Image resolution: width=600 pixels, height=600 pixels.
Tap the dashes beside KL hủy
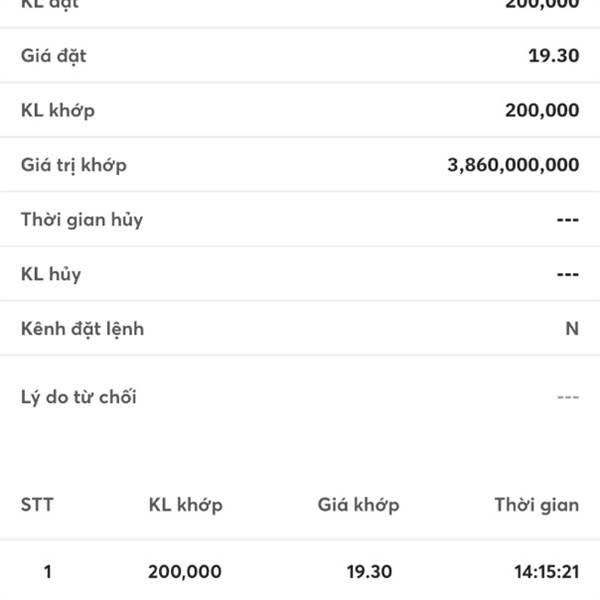(568, 274)
